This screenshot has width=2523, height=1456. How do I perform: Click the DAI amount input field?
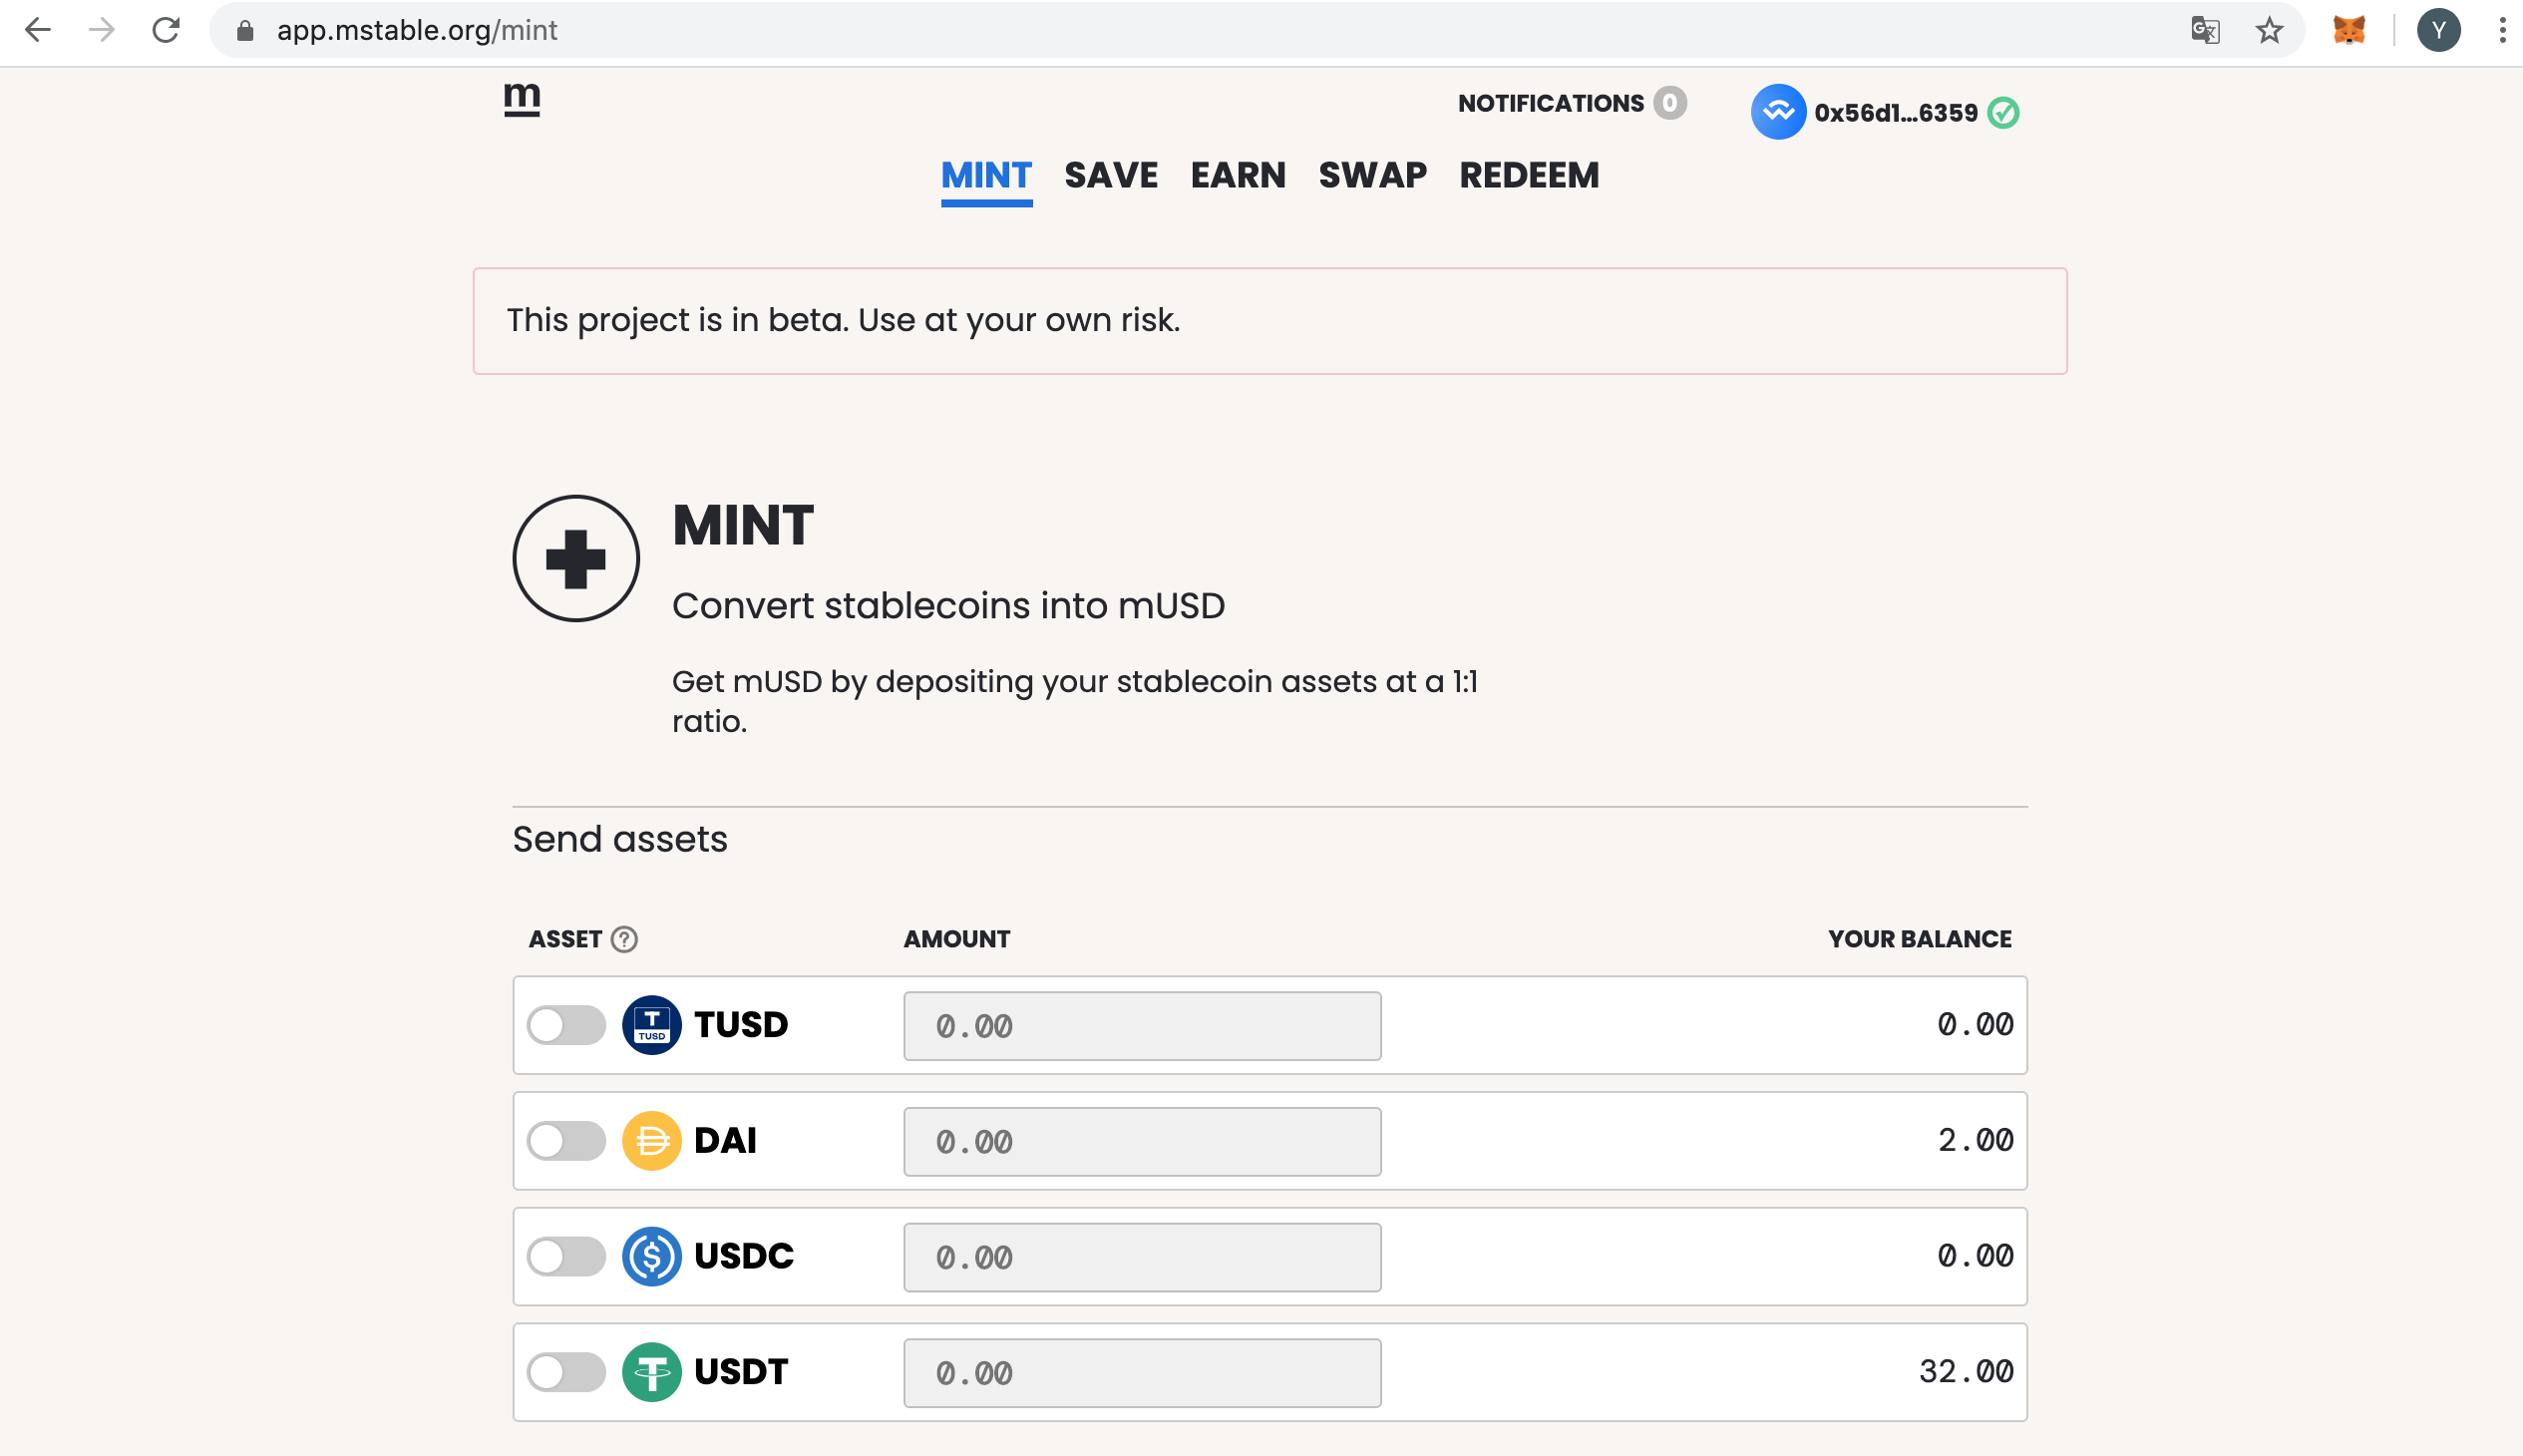(x=1142, y=1142)
